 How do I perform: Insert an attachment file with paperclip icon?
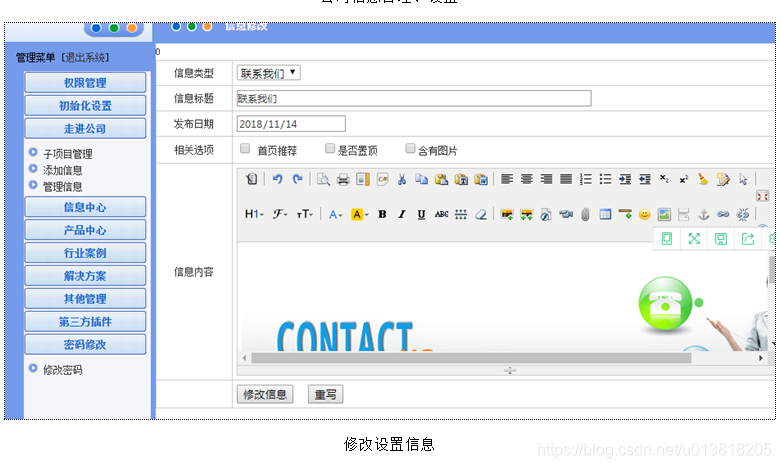[x=586, y=215]
